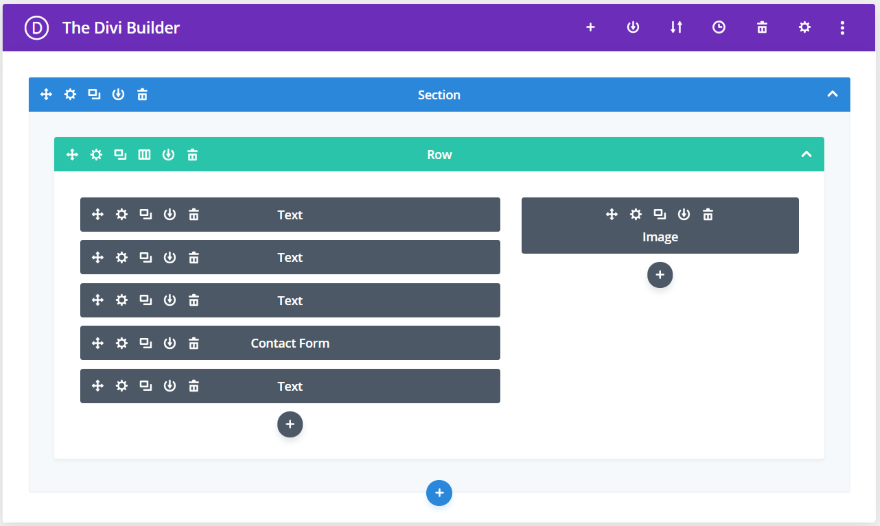880x526 pixels.
Task: Collapse the Row with its chevron
Action: [x=806, y=154]
